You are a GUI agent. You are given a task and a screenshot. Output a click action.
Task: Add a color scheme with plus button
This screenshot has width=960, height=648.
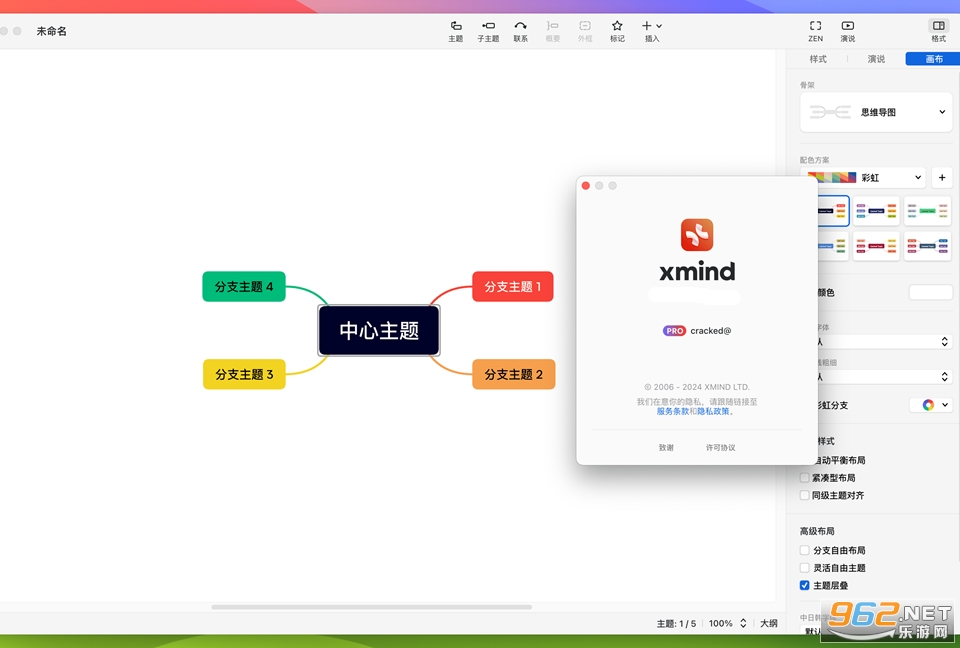point(942,178)
